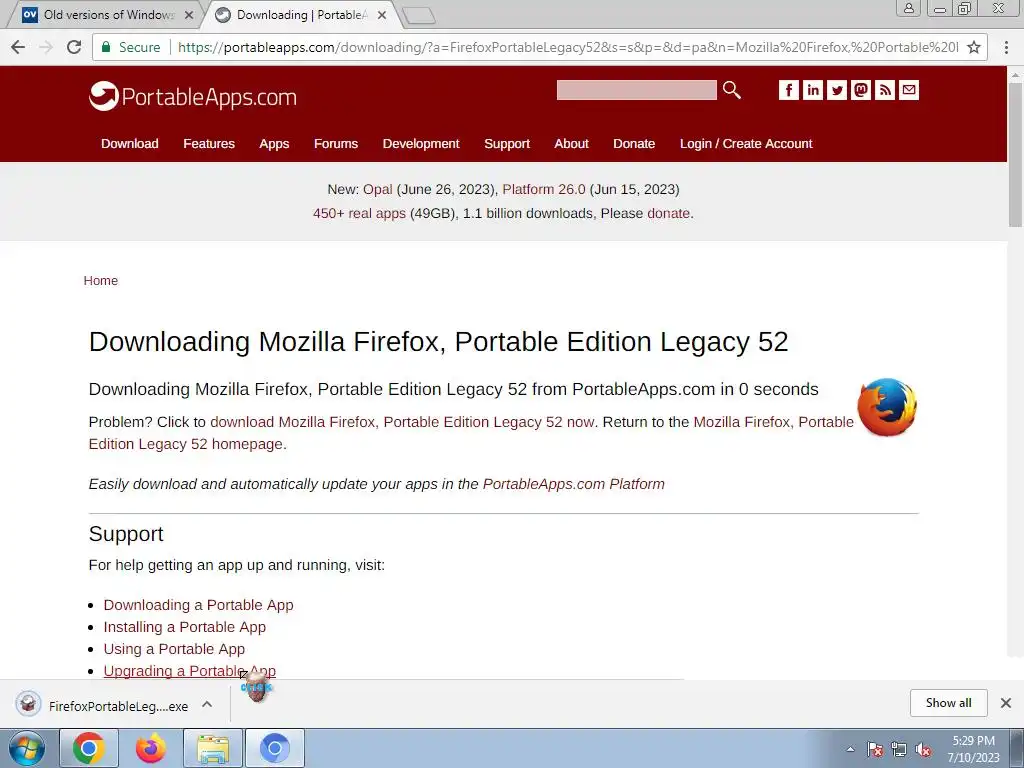Click the site search magnifier icon

click(x=732, y=90)
